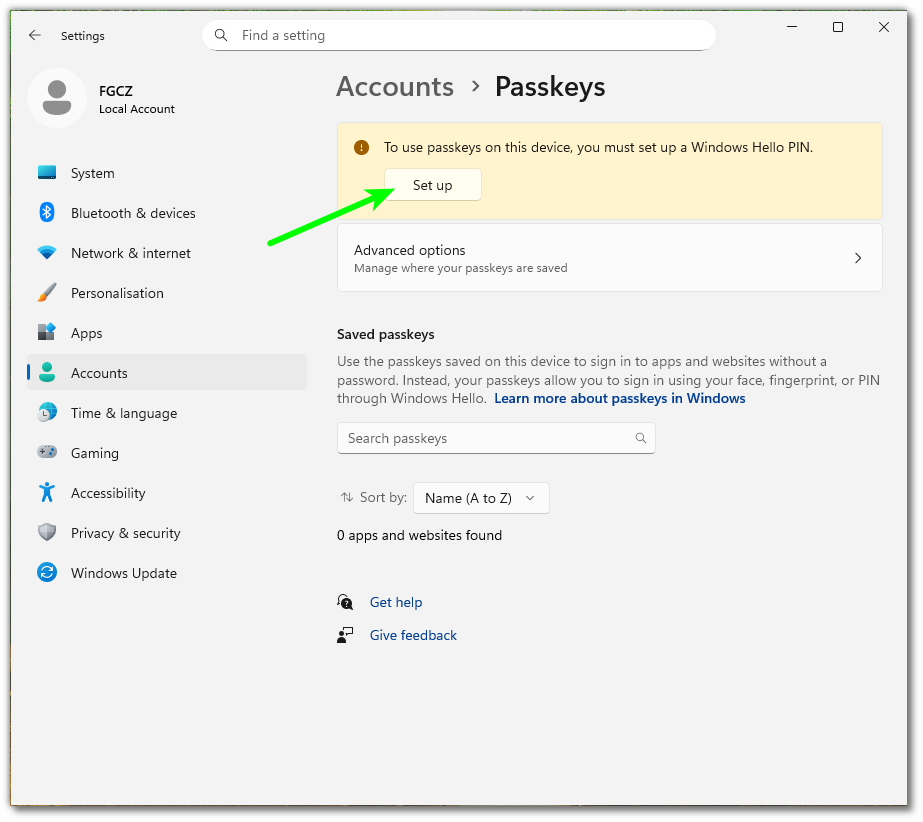Image resolution: width=923 pixels, height=822 pixels.
Task: Select Personalisation in the sidebar
Action: tap(167, 293)
